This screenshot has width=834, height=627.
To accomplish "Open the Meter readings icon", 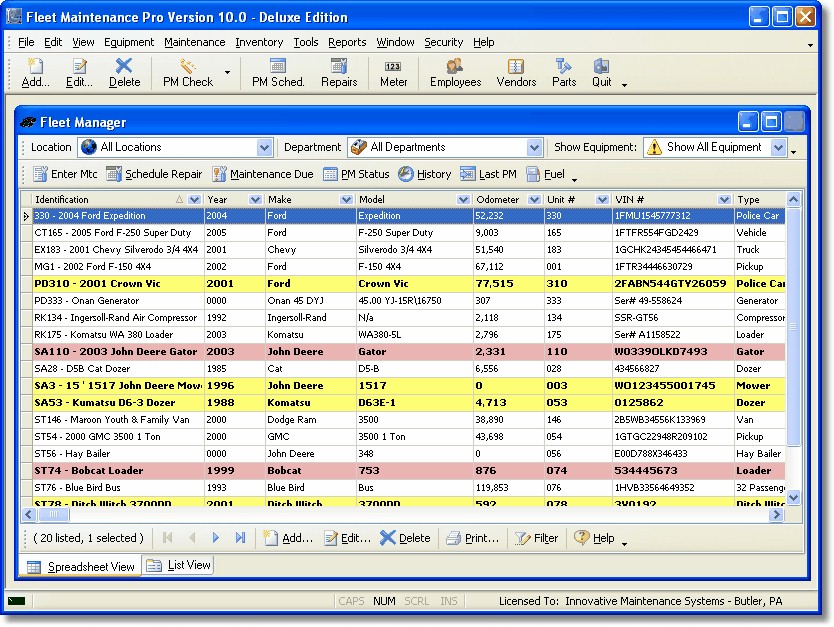I will (393, 66).
